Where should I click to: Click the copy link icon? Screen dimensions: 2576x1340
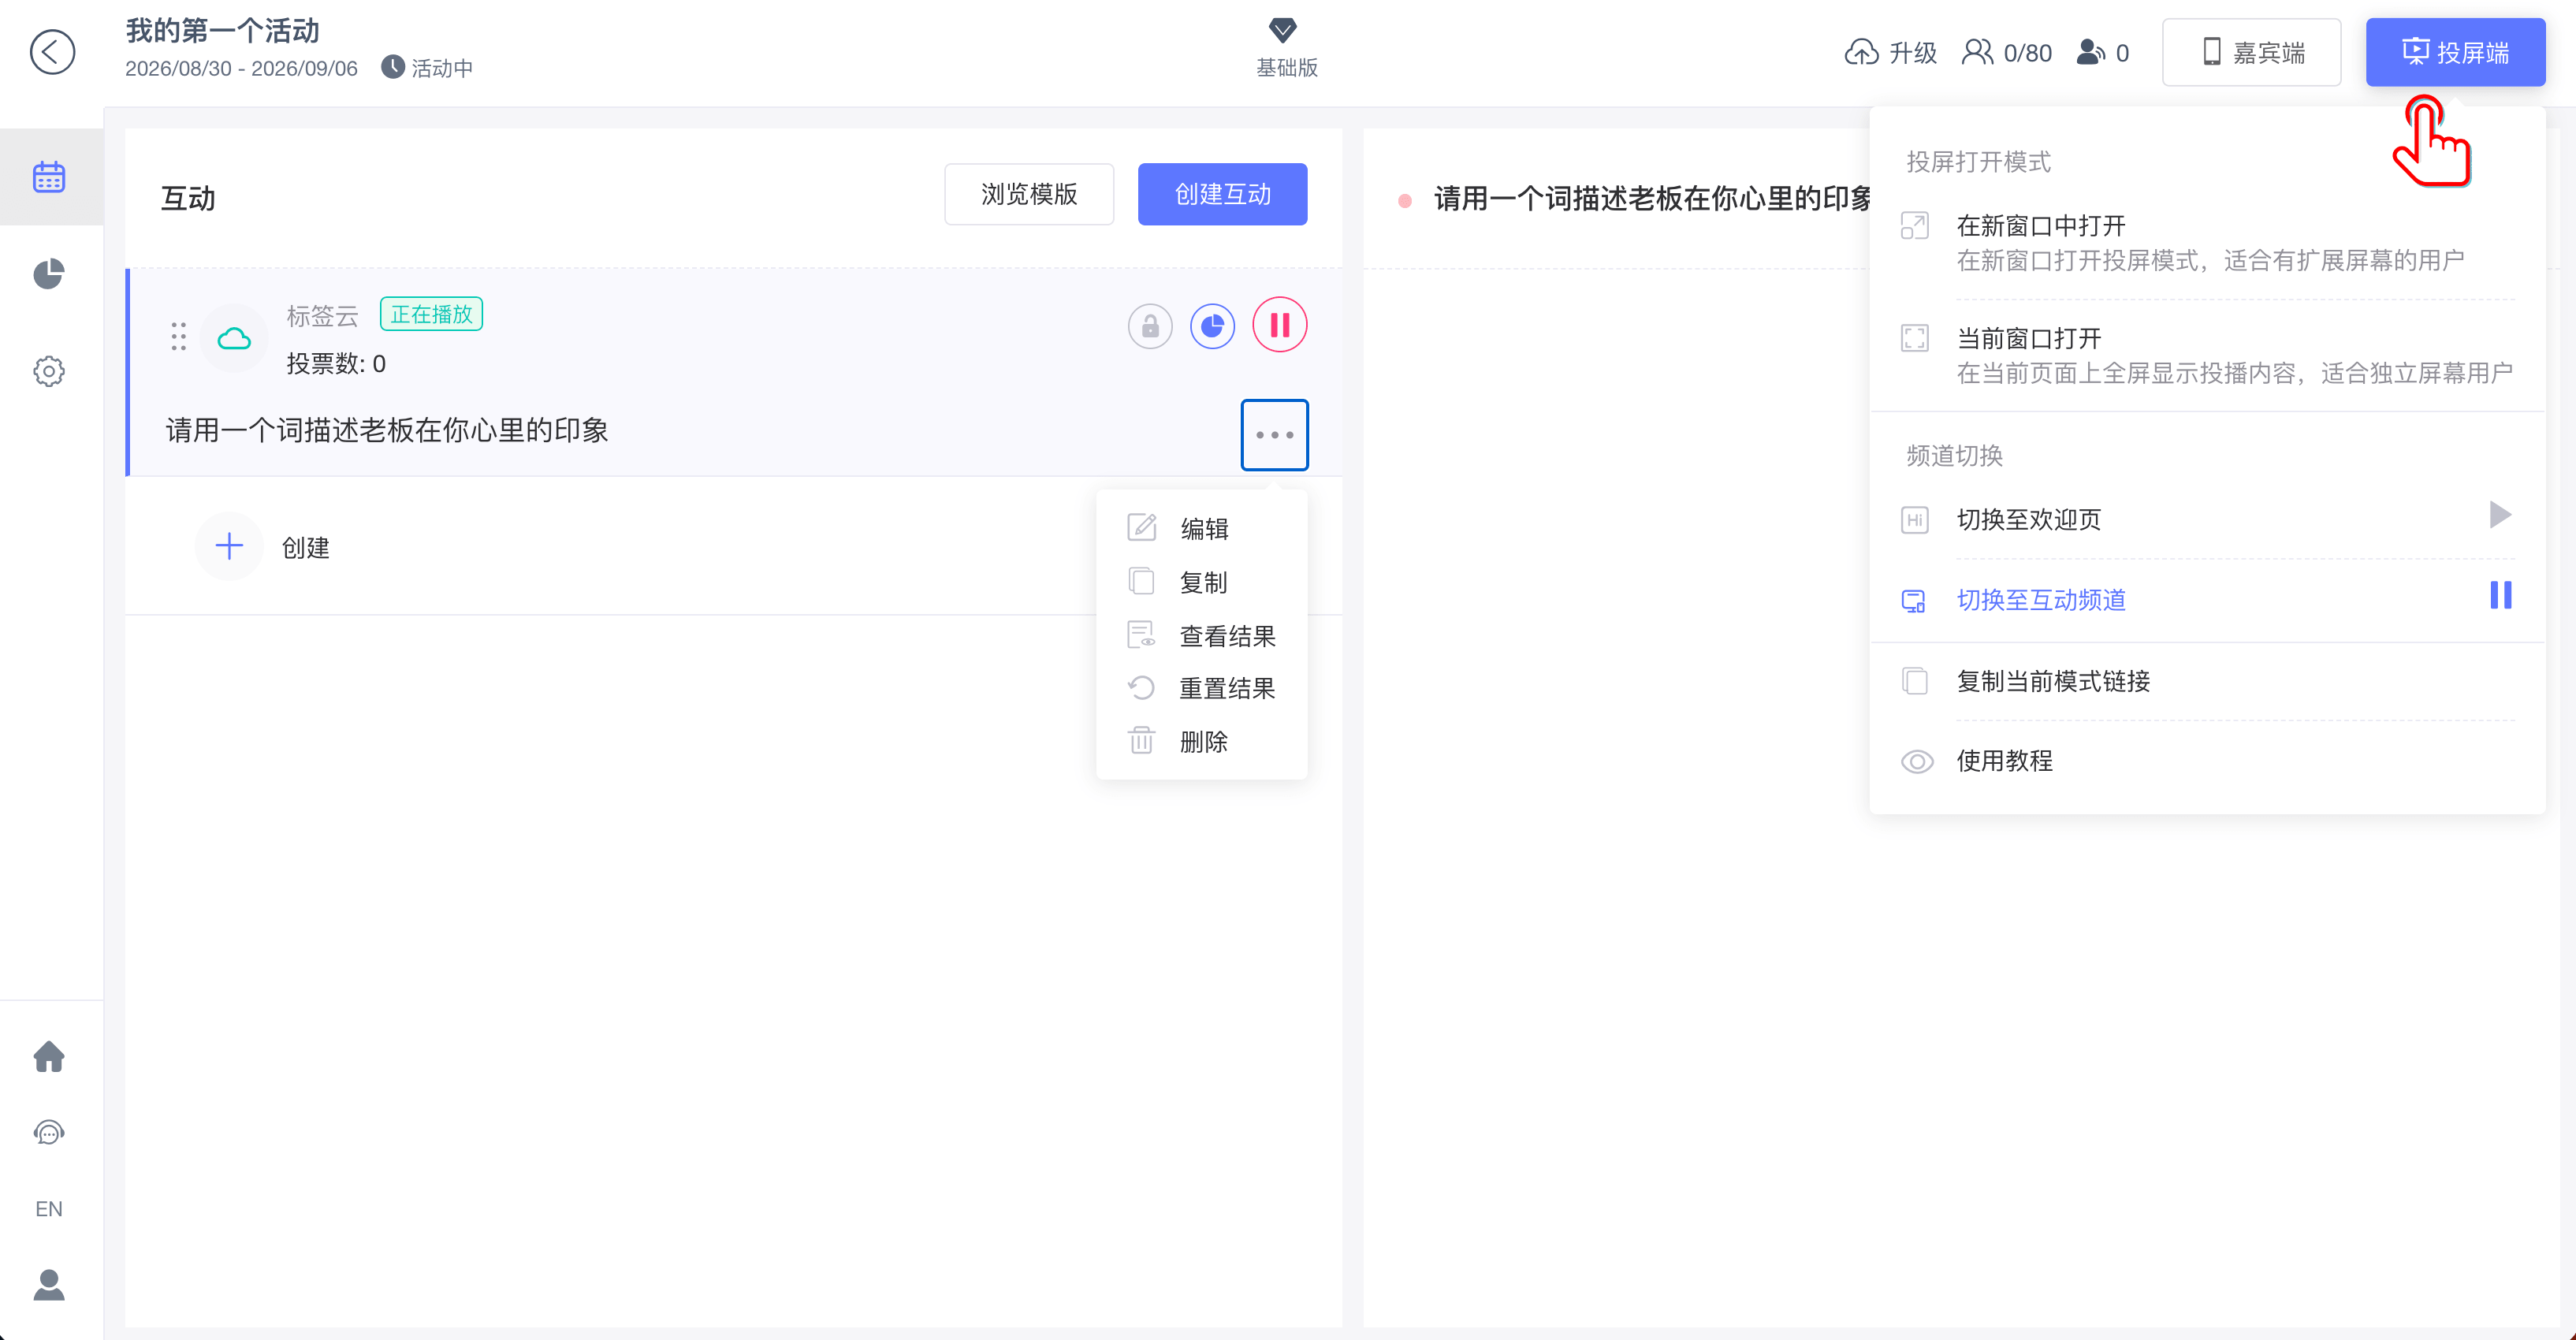pyautogui.click(x=1914, y=681)
